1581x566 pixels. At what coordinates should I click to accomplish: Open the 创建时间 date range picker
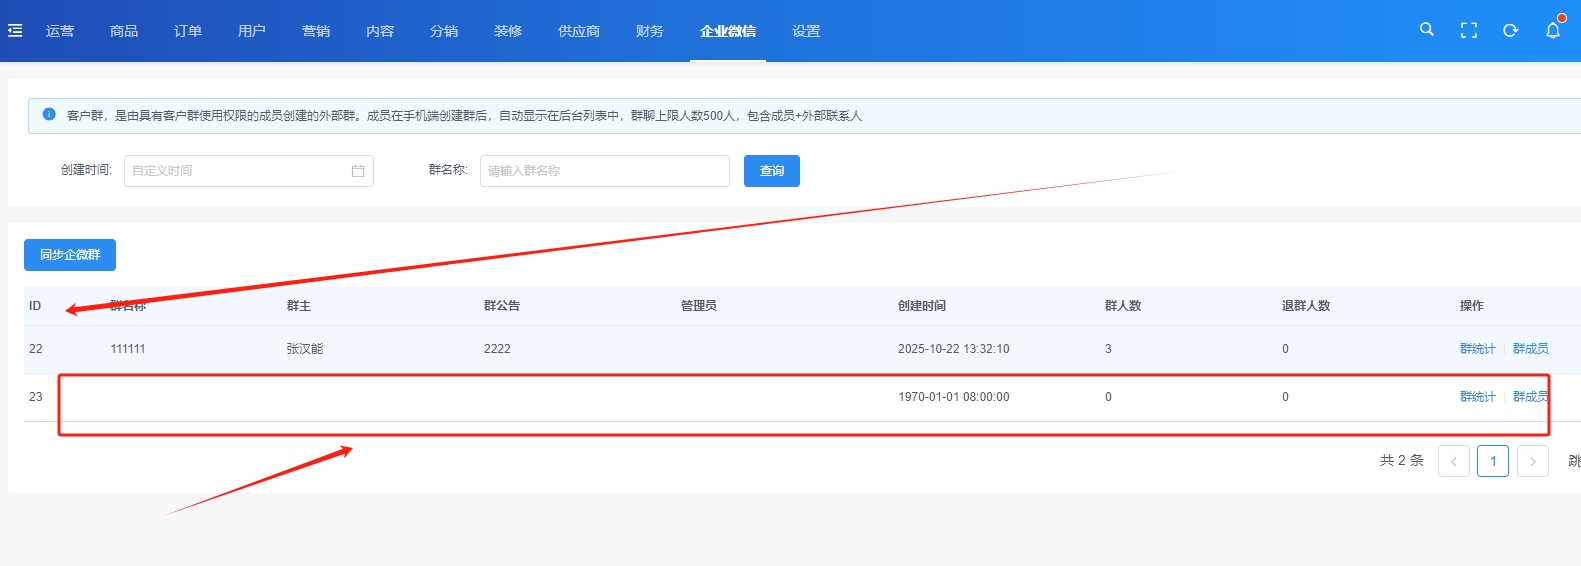[x=240, y=171]
